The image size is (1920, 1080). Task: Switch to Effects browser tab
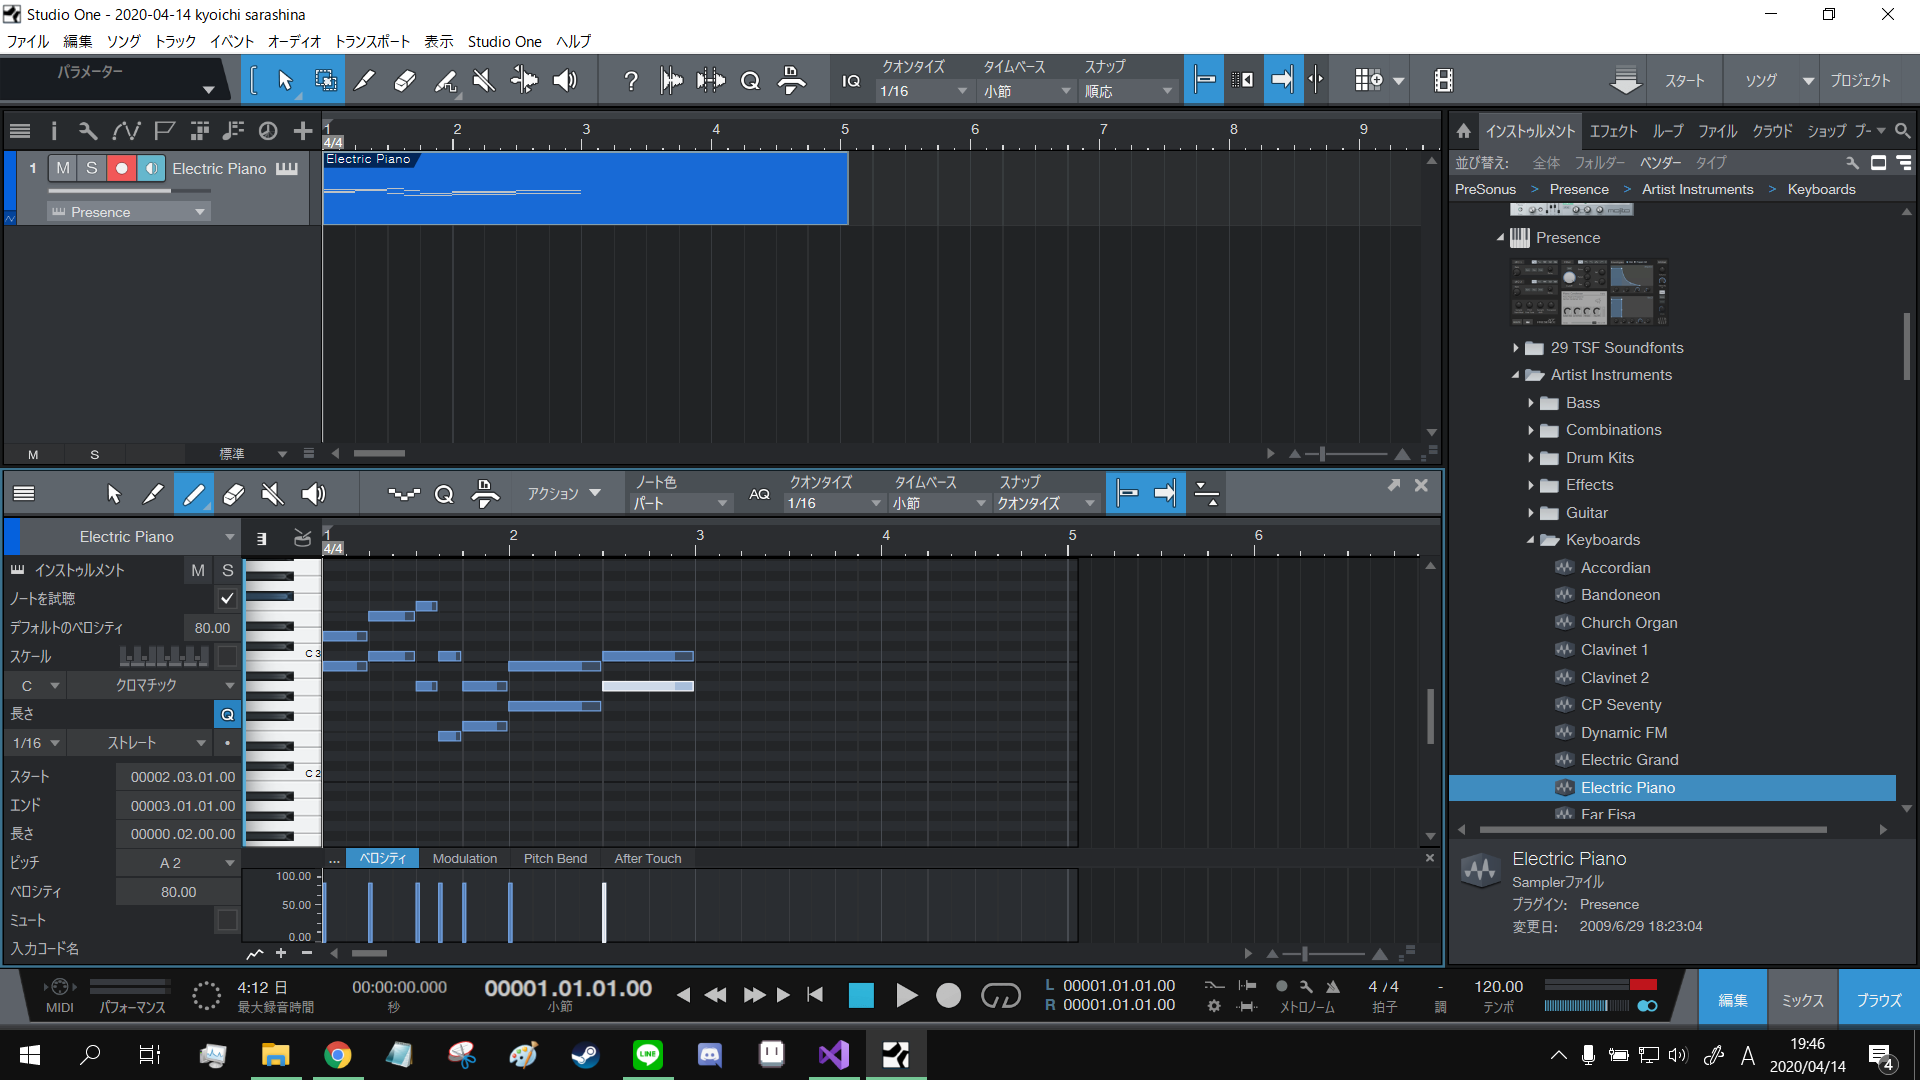1613,131
